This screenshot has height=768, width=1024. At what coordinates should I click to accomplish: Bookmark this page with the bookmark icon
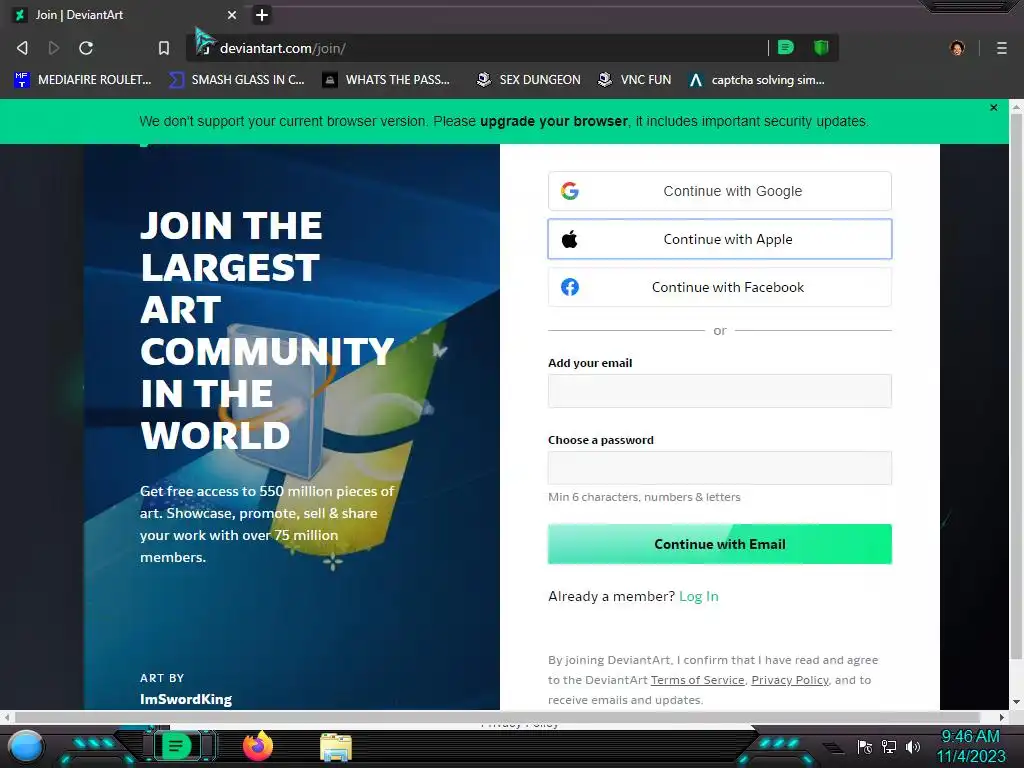coord(164,48)
